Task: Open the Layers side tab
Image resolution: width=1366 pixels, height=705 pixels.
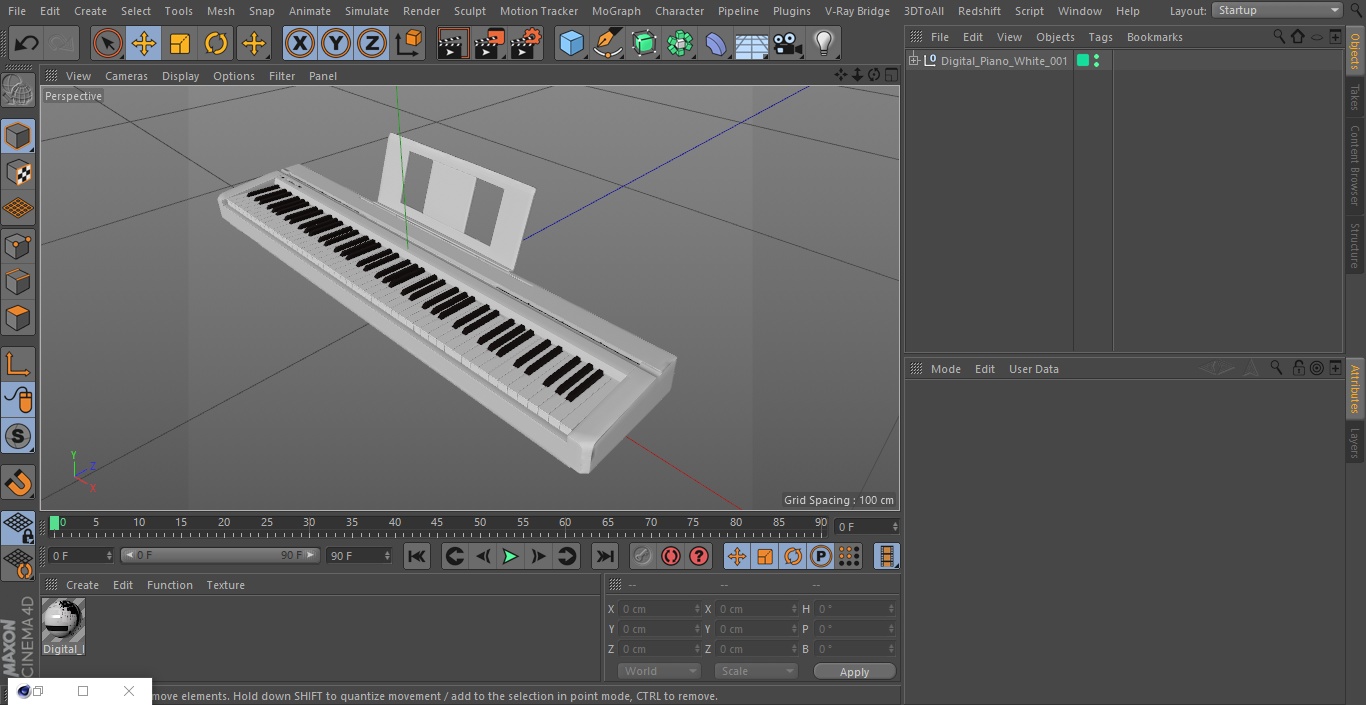Action: click(x=1355, y=442)
